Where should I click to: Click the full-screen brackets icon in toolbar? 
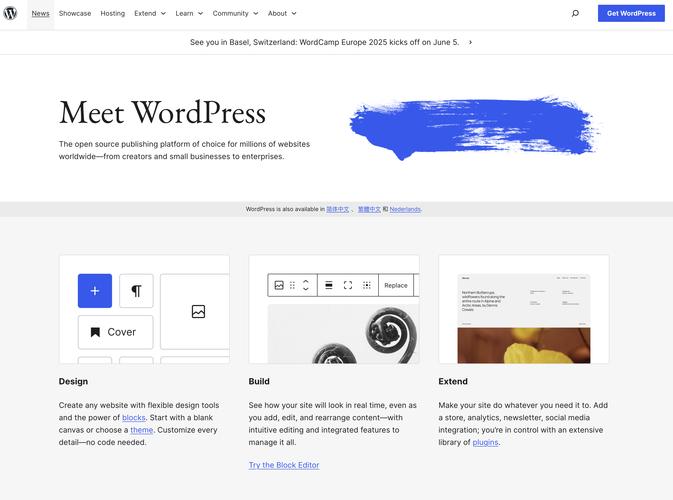click(x=348, y=285)
